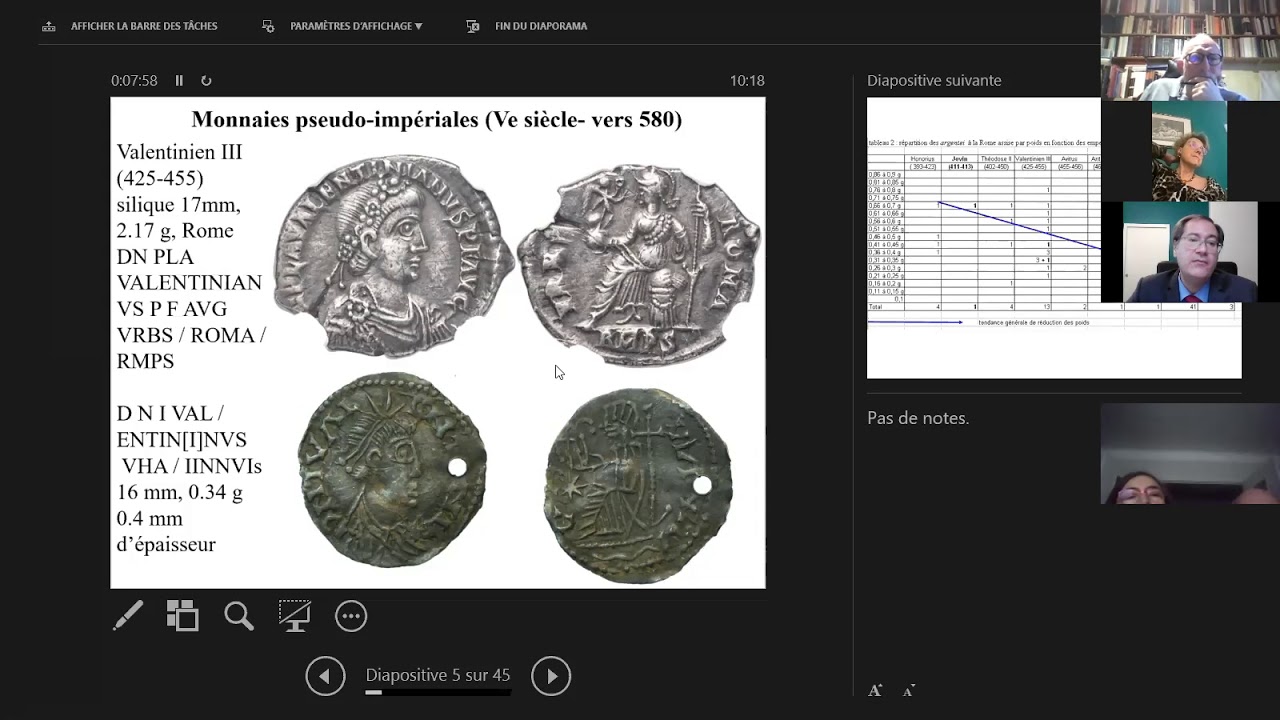Click display settings monitor icon
The width and height of the screenshot is (1280, 720).
point(268,26)
